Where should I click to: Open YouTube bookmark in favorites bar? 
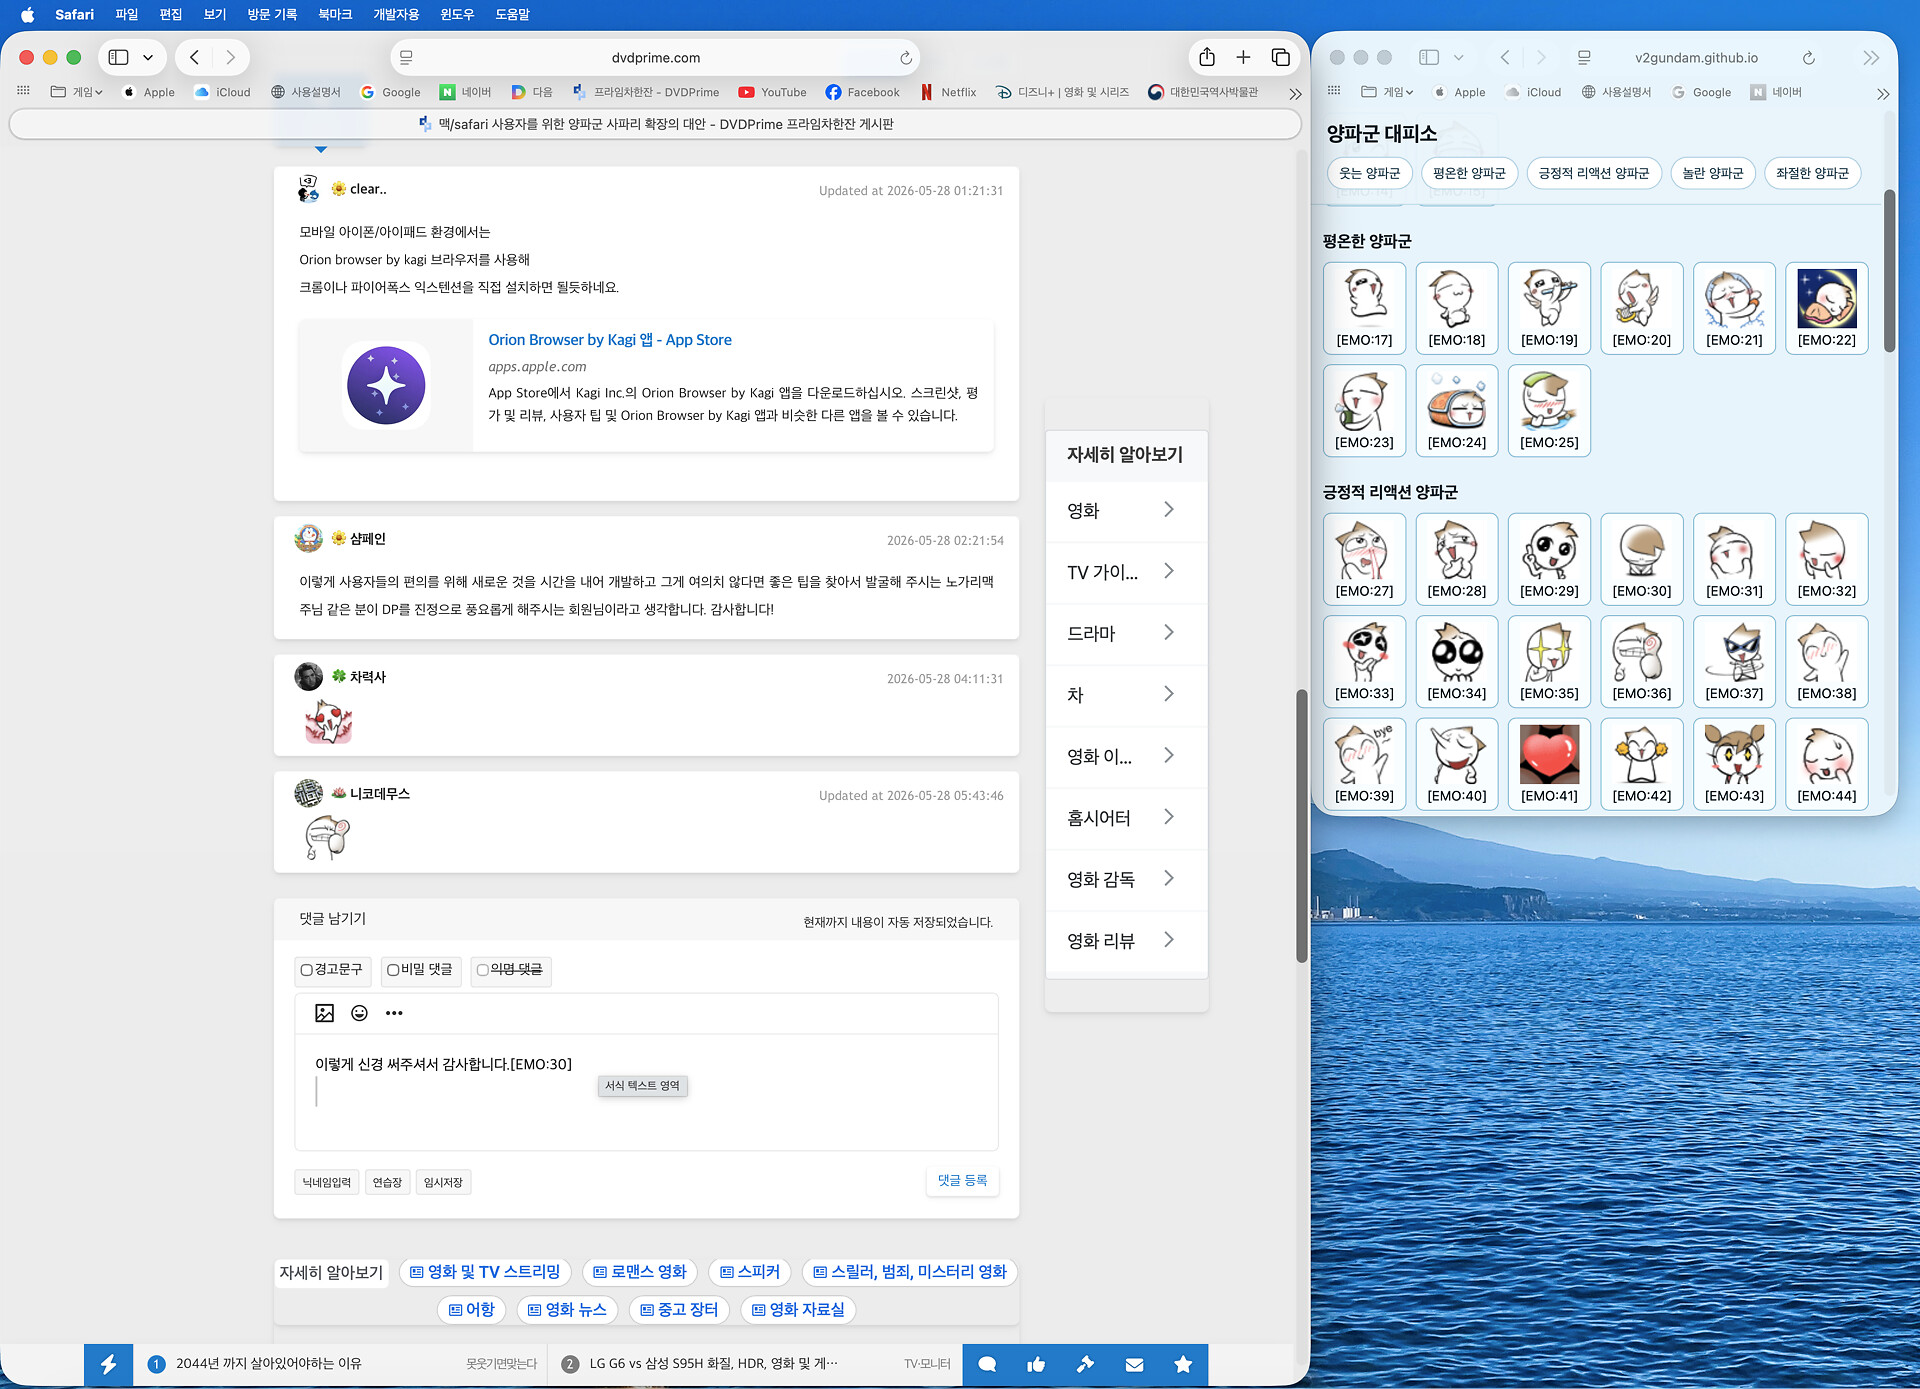(x=772, y=92)
